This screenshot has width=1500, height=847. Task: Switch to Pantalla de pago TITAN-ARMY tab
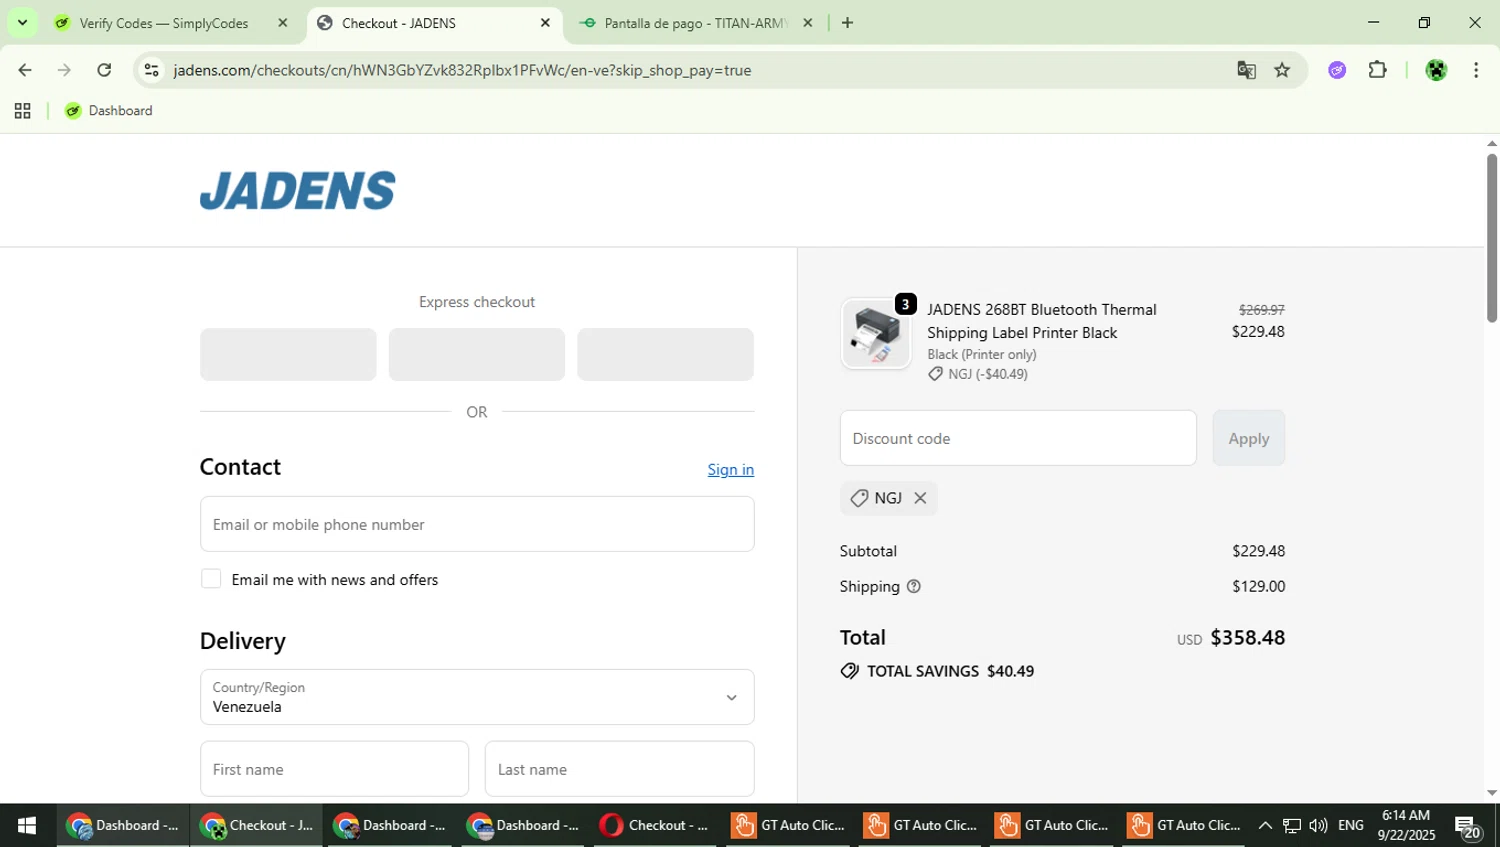[x=697, y=23]
